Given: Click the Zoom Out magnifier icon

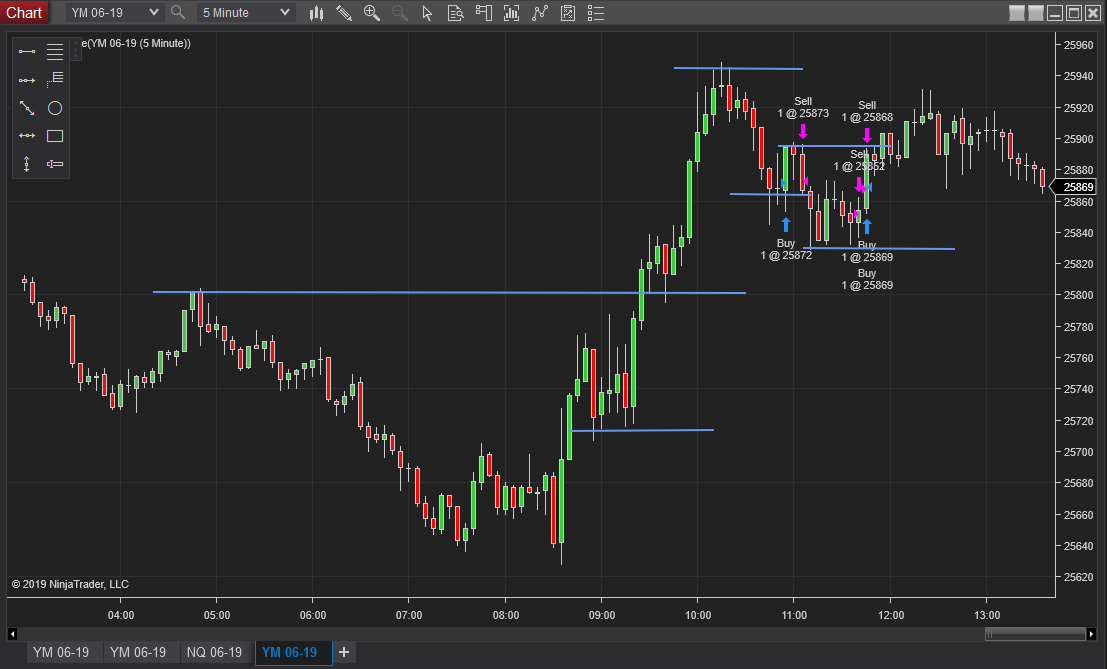Looking at the screenshot, I should [x=400, y=13].
